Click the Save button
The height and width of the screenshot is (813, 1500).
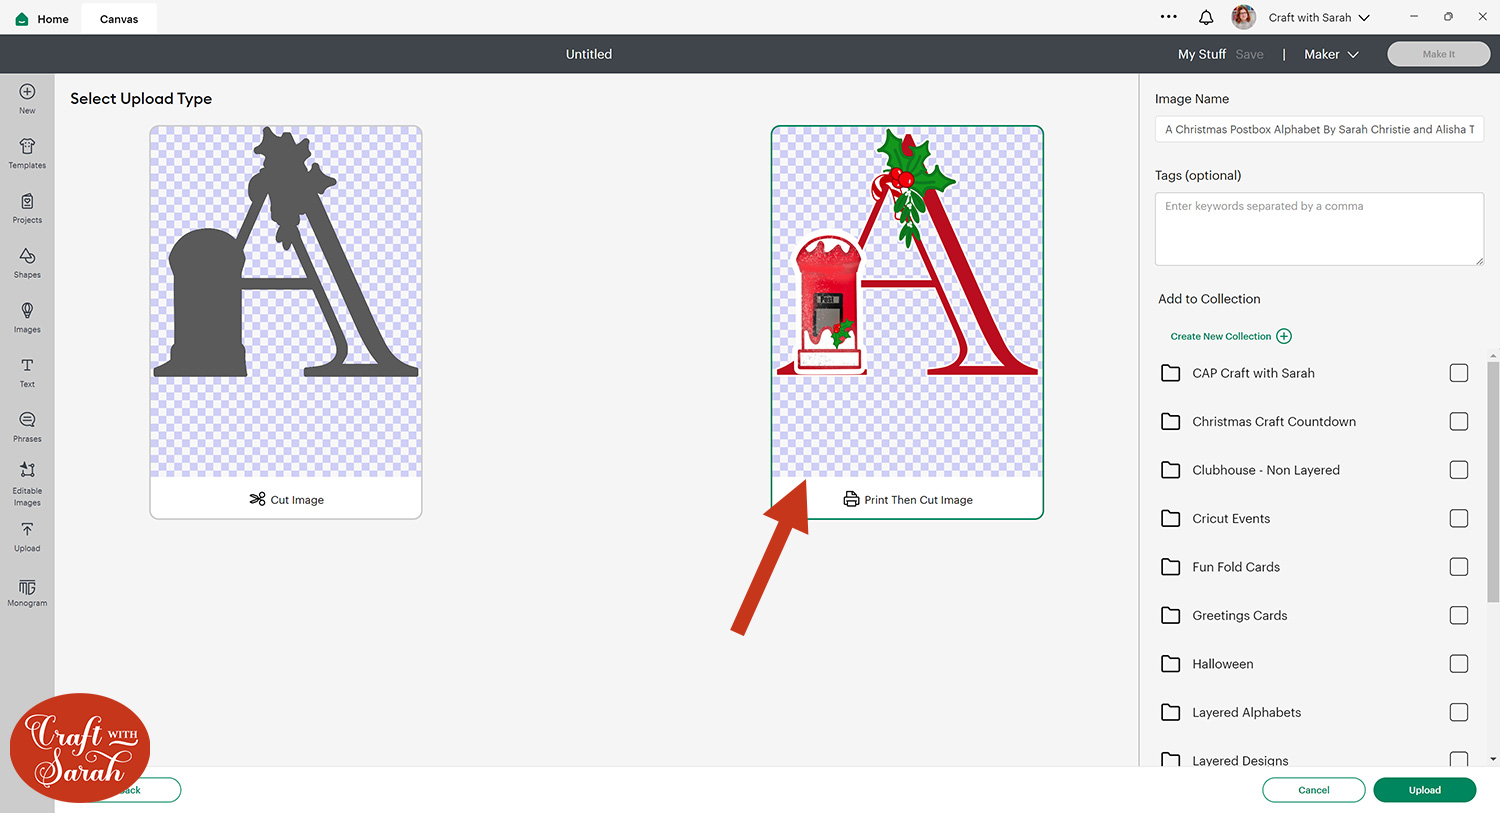(1249, 54)
